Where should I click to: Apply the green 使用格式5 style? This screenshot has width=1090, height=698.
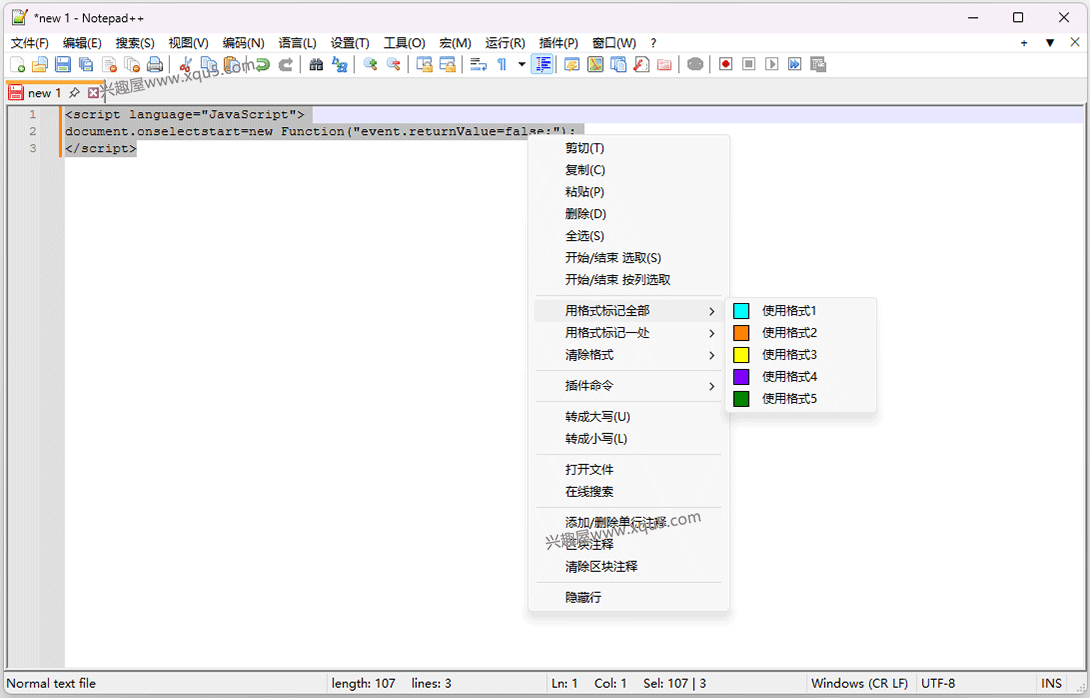(x=801, y=399)
